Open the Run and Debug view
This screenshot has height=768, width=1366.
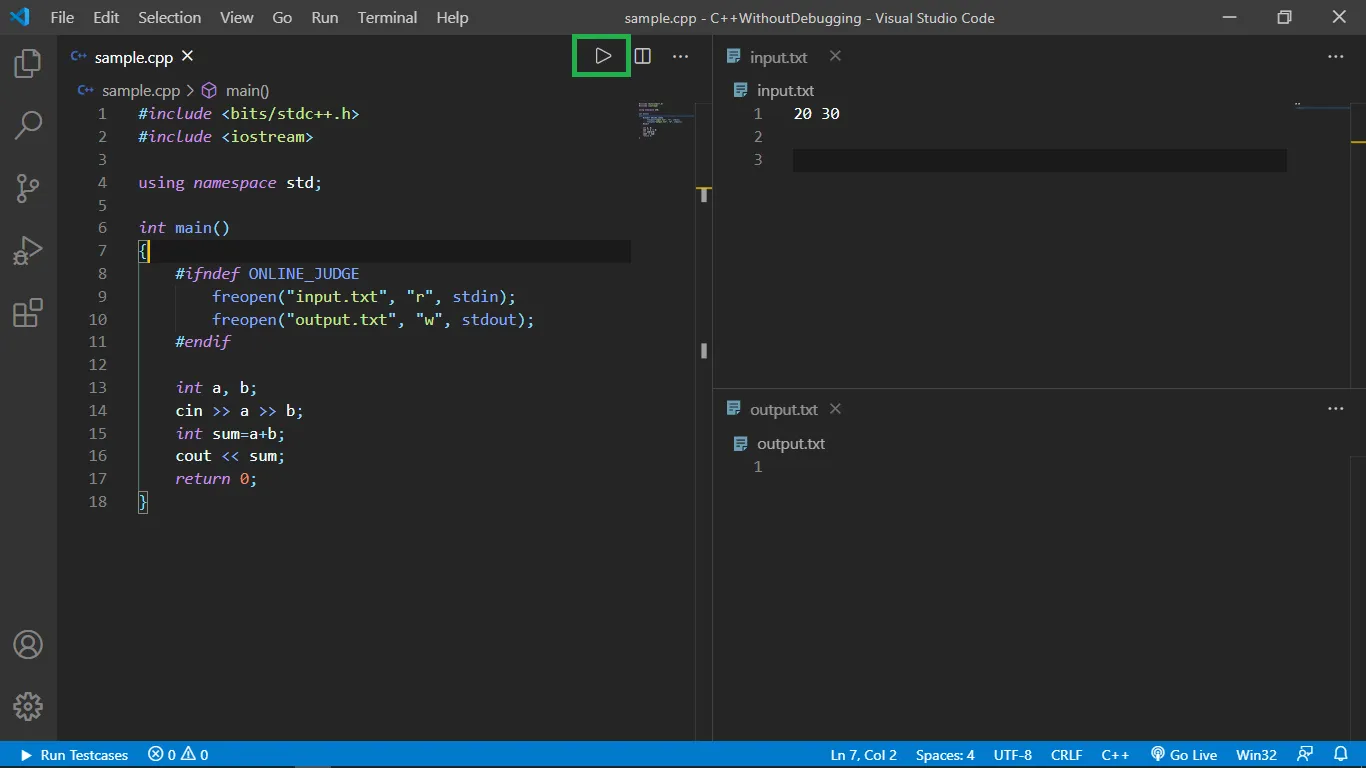click(x=27, y=250)
